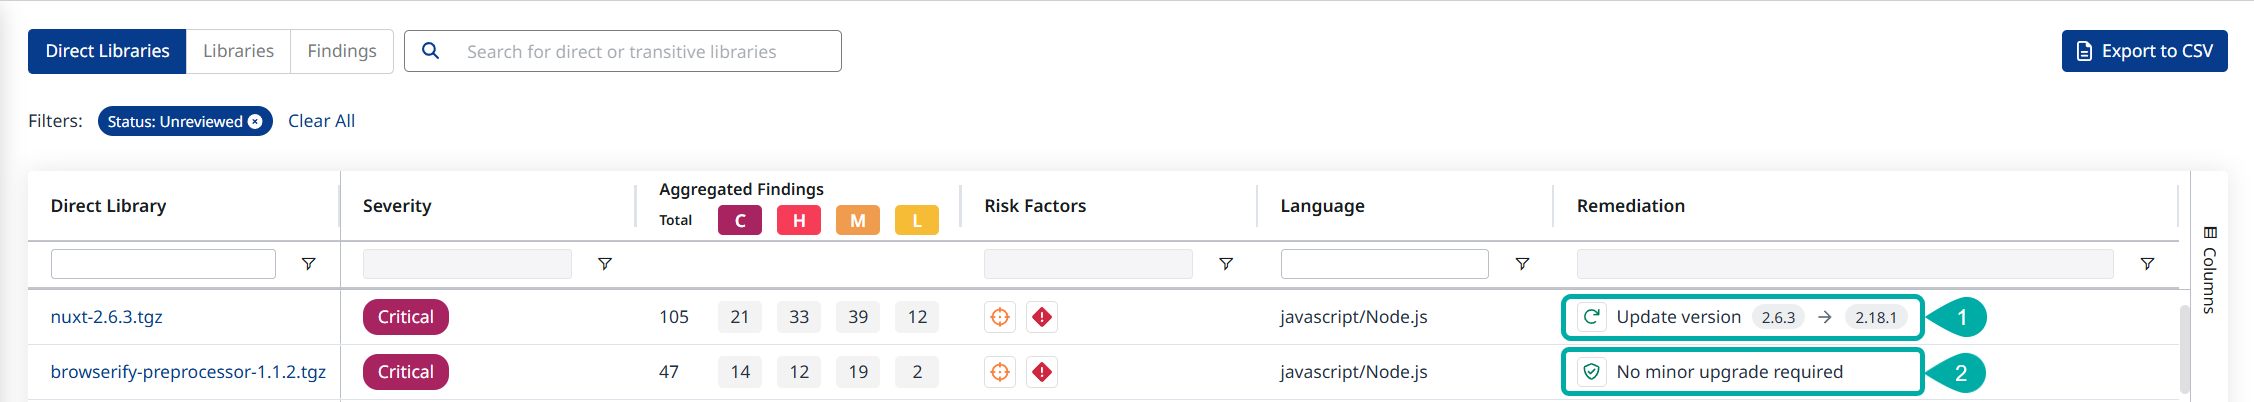Click the search magnifier icon
2254x402 pixels.
pos(430,51)
